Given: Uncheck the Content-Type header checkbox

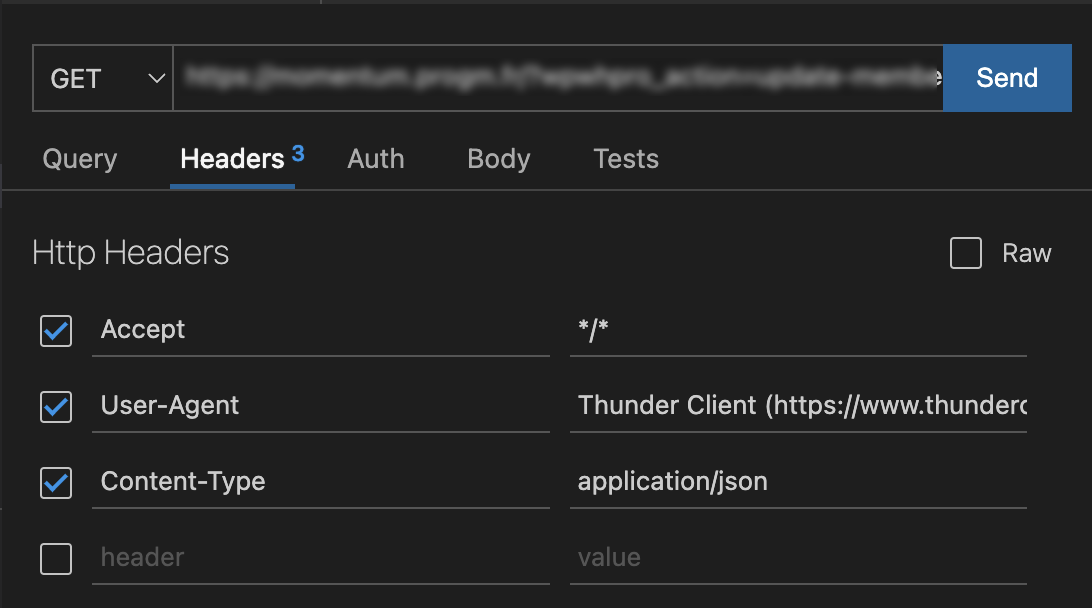Looking at the screenshot, I should [x=56, y=483].
